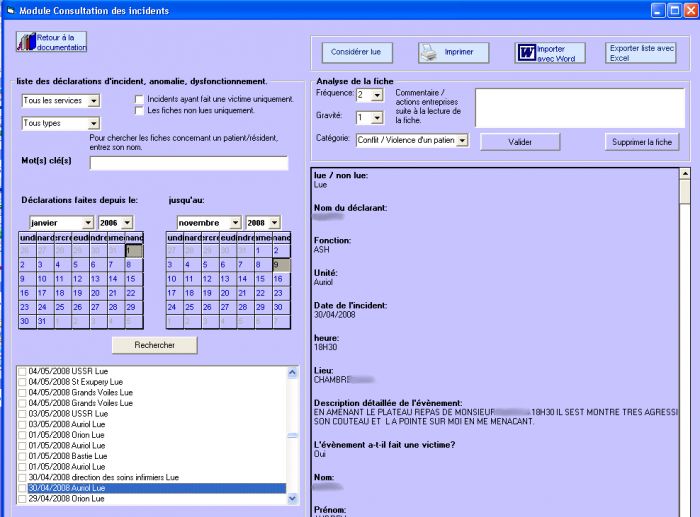The image size is (700, 517).
Task: Open the Tous les services dropdown
Action: 93,101
